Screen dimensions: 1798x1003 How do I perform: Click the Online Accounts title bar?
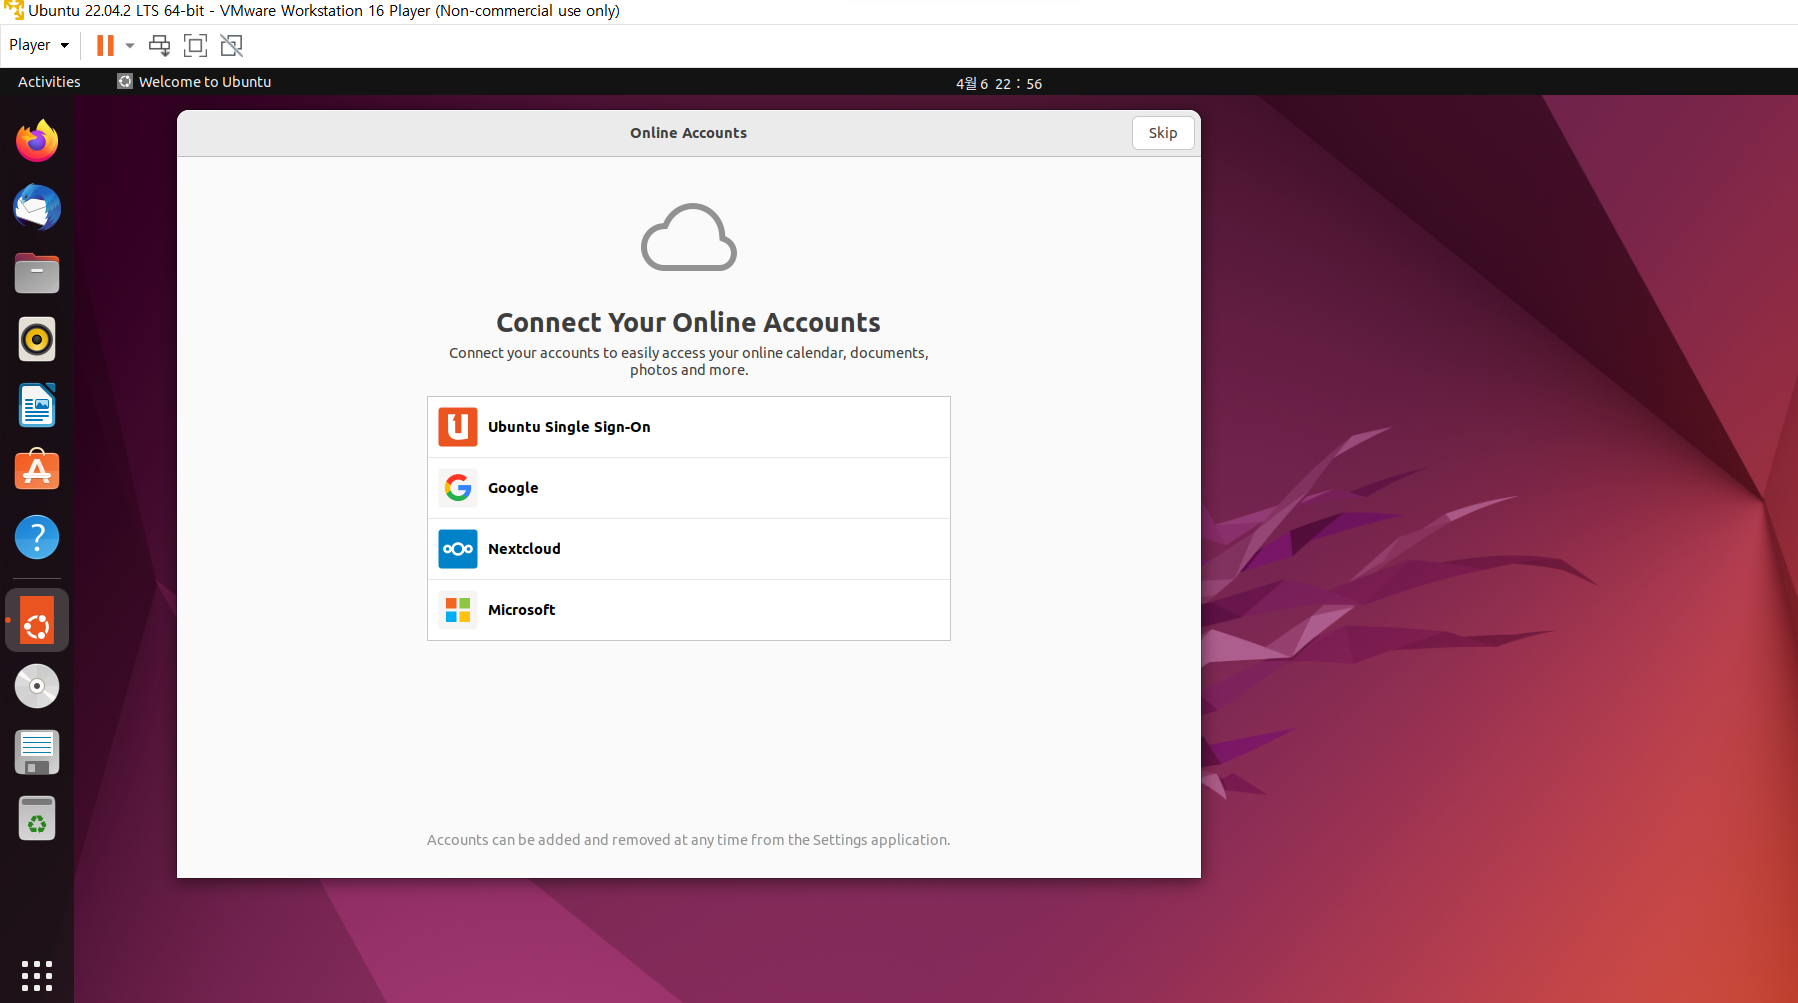[x=688, y=133]
